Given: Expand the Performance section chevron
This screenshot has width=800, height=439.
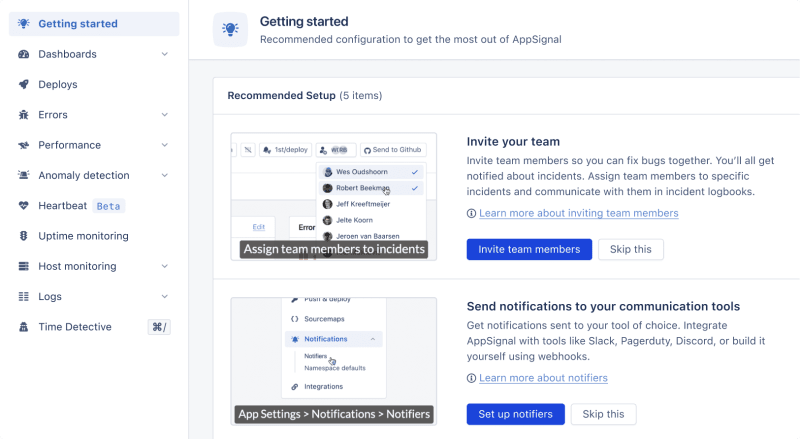Looking at the screenshot, I should (x=164, y=145).
